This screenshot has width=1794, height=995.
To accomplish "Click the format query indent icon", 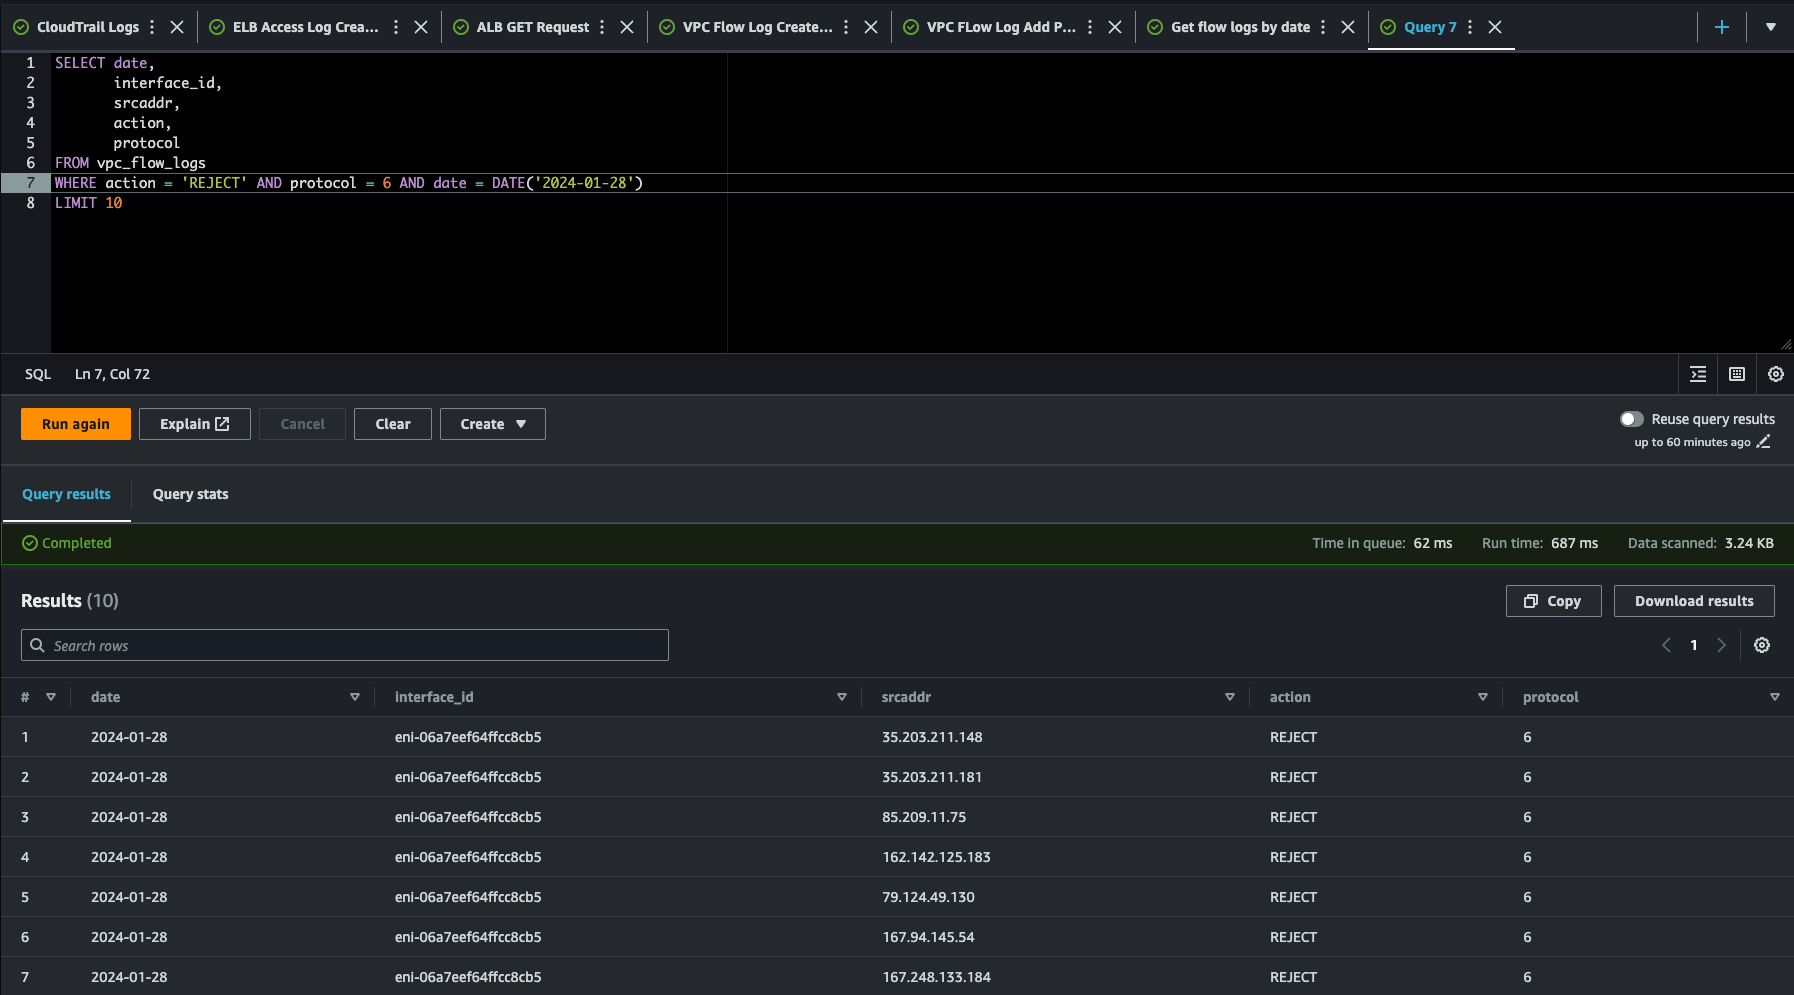I will point(1698,374).
